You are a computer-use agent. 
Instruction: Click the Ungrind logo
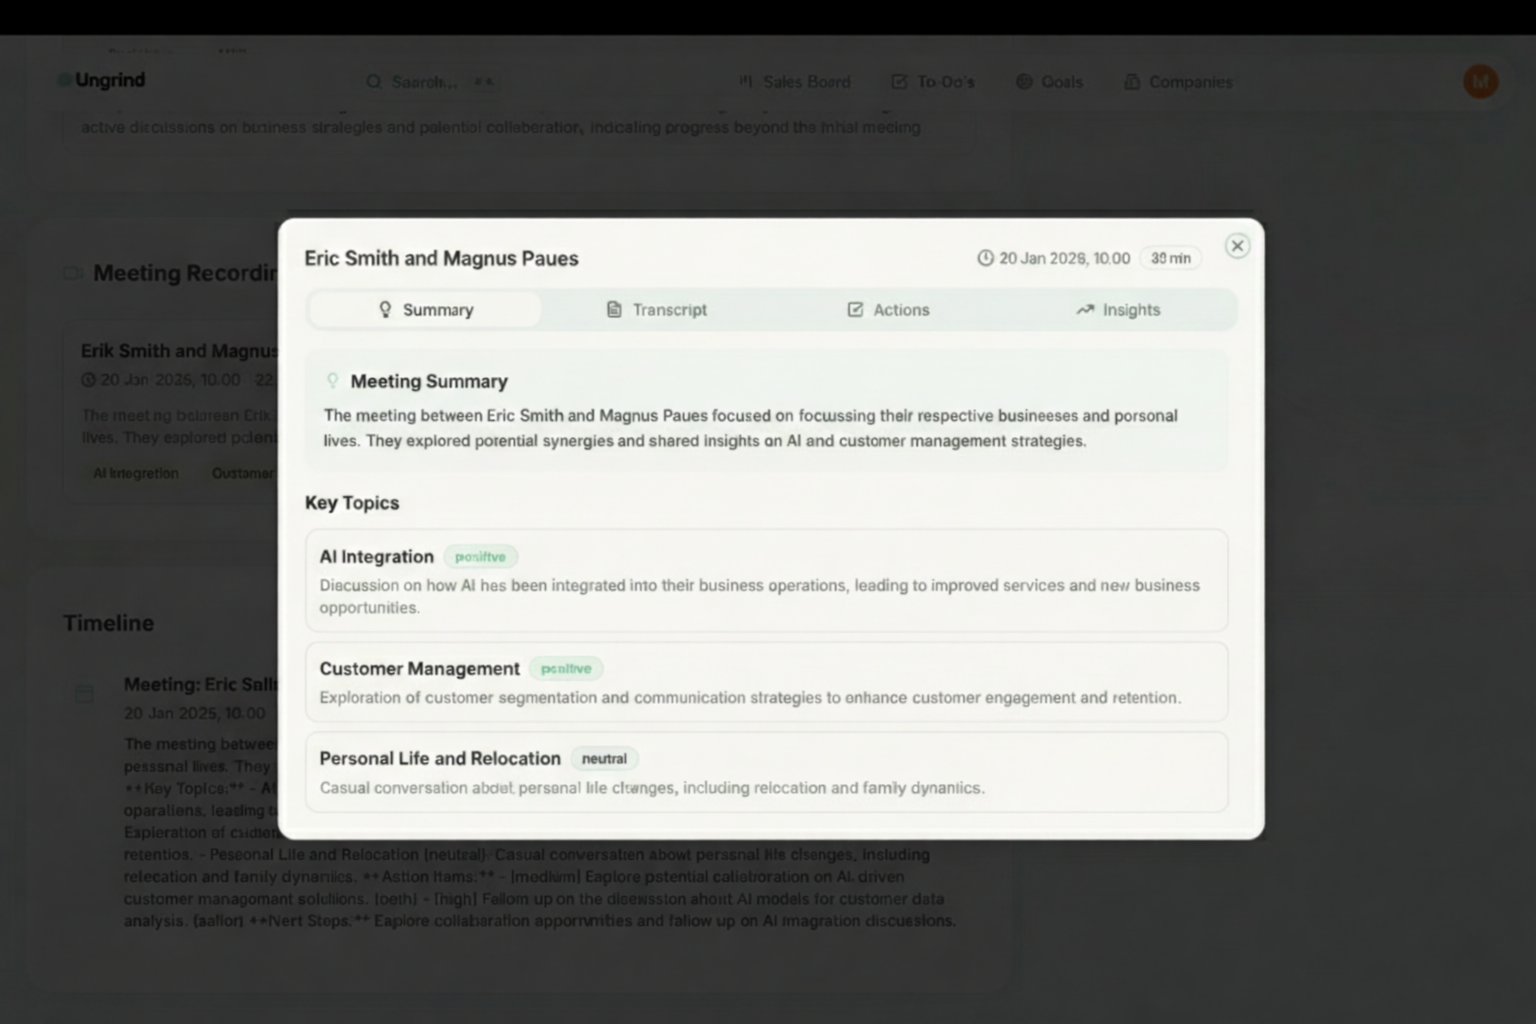[101, 80]
